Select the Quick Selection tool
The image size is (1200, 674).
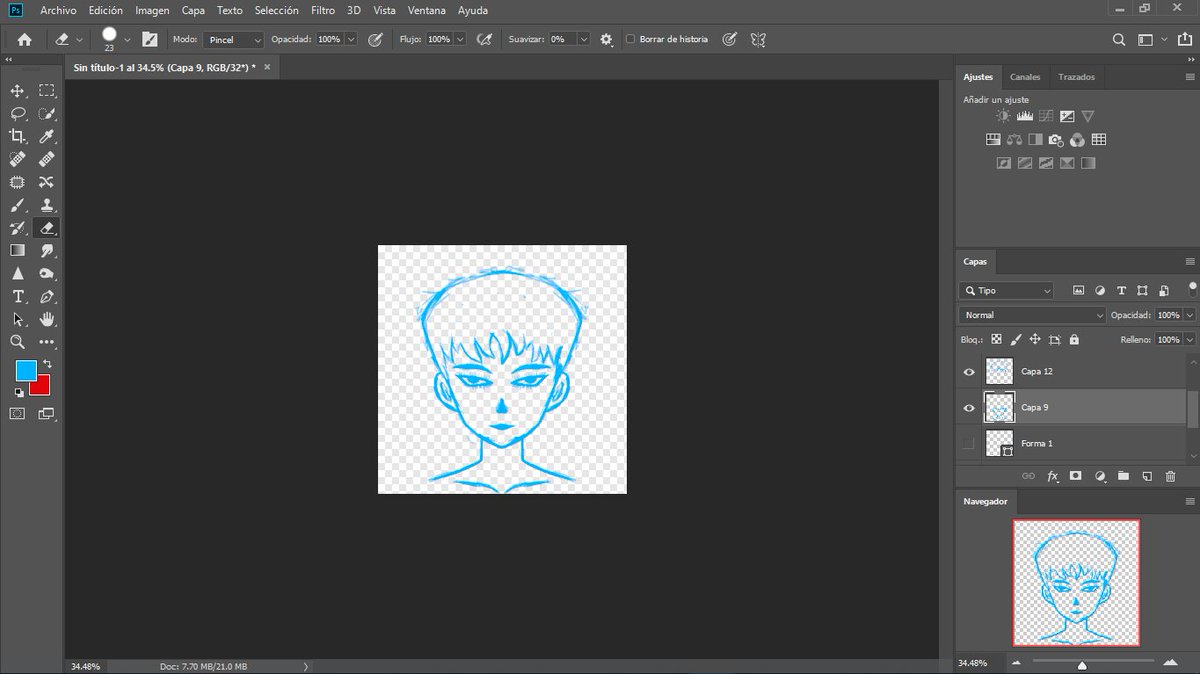pos(46,114)
